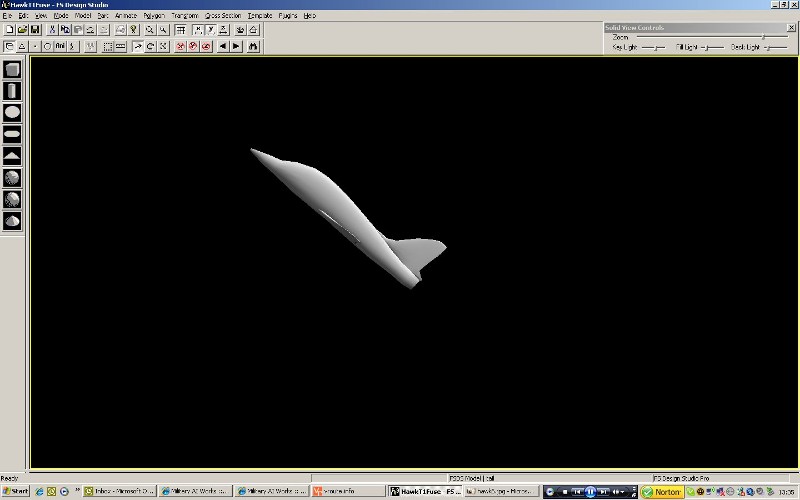Open the Transform menu
Image resolution: width=800 pixels, height=500 pixels.
pos(185,16)
